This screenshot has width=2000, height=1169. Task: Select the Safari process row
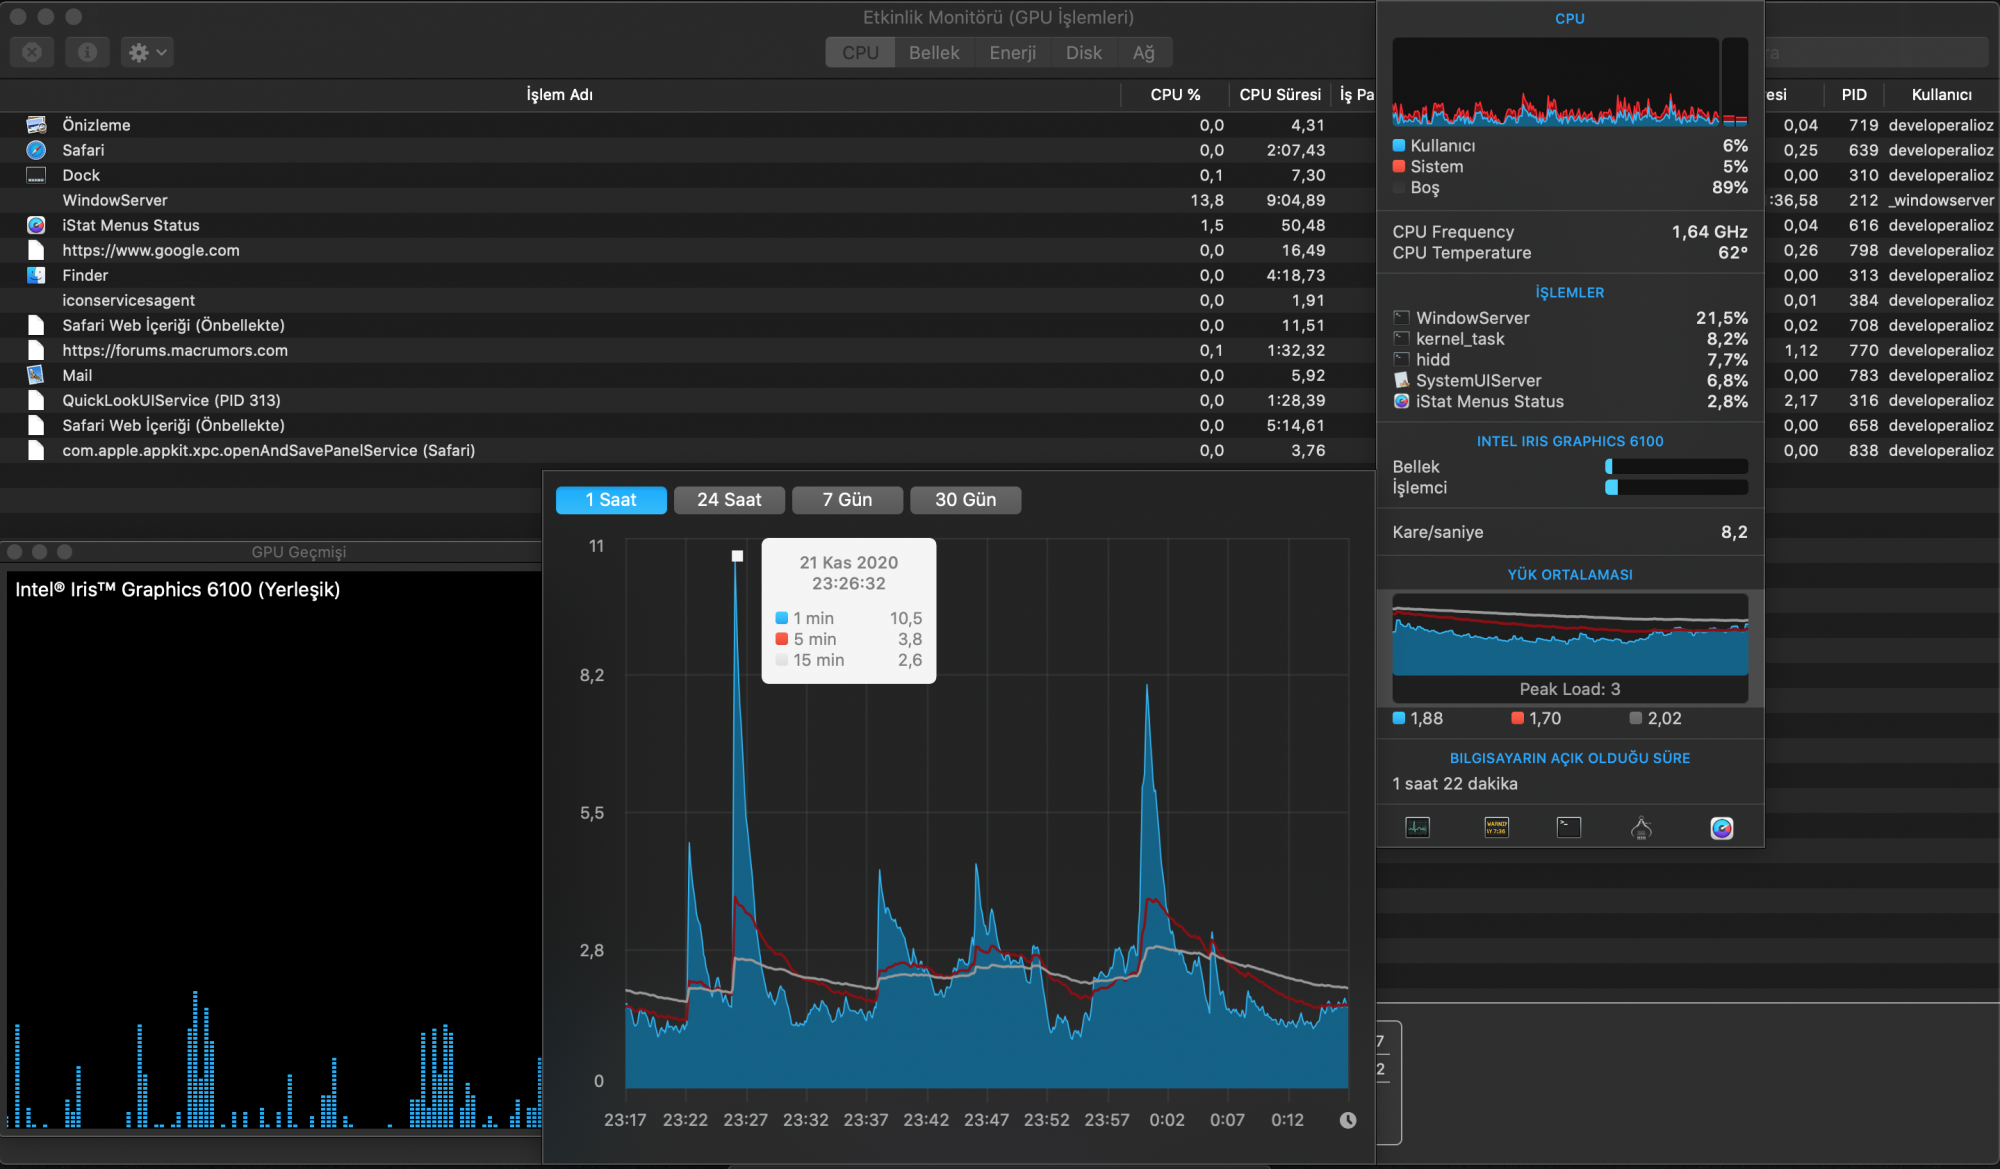[83, 150]
